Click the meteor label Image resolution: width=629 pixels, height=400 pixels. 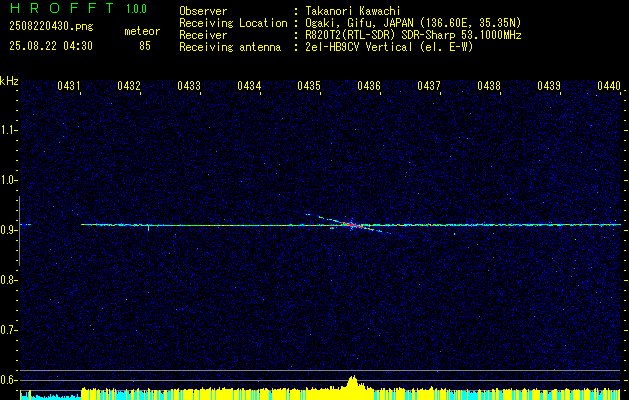142,31
